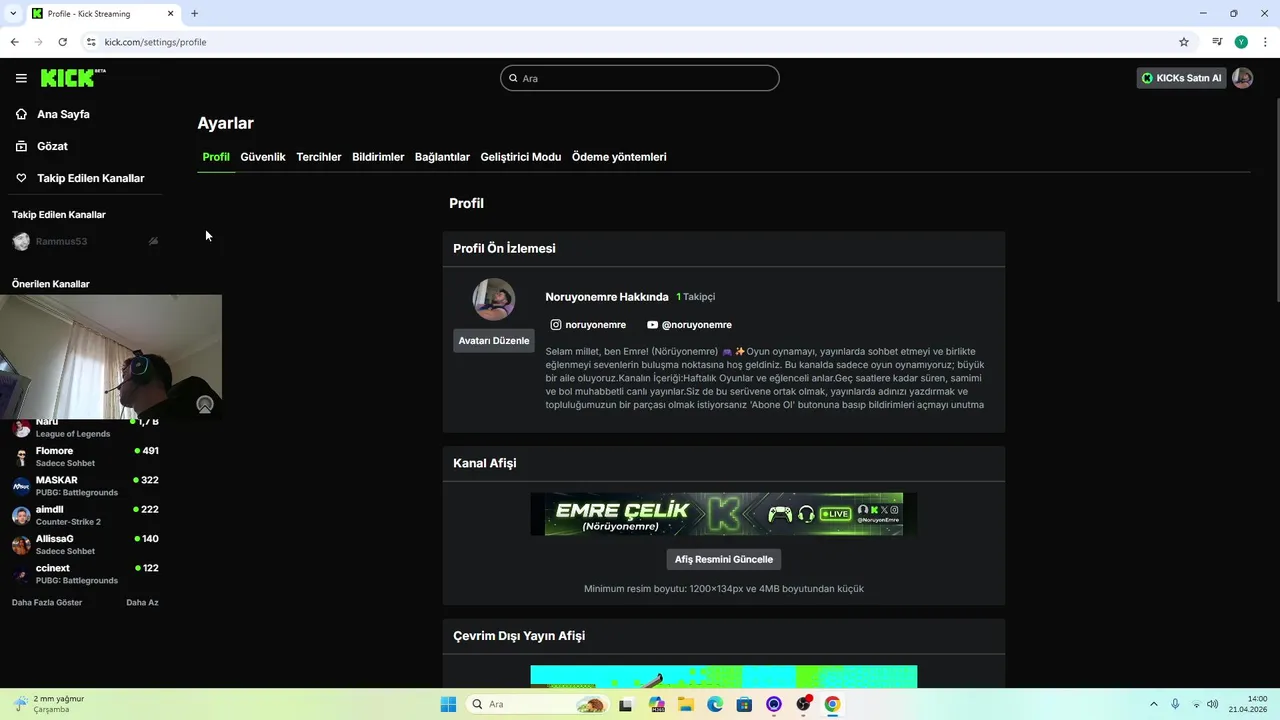Click the MASKAR channel avatar

point(21,486)
